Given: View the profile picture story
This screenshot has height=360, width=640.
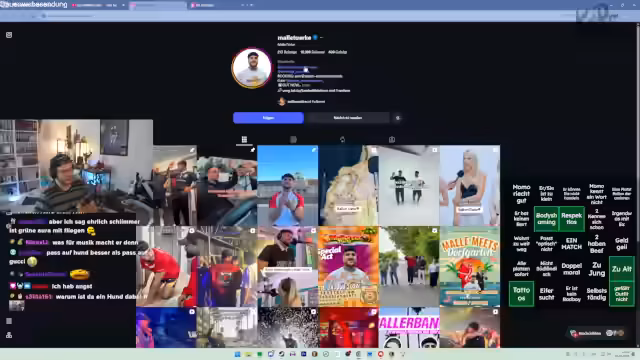Looking at the screenshot, I should [x=251, y=68].
